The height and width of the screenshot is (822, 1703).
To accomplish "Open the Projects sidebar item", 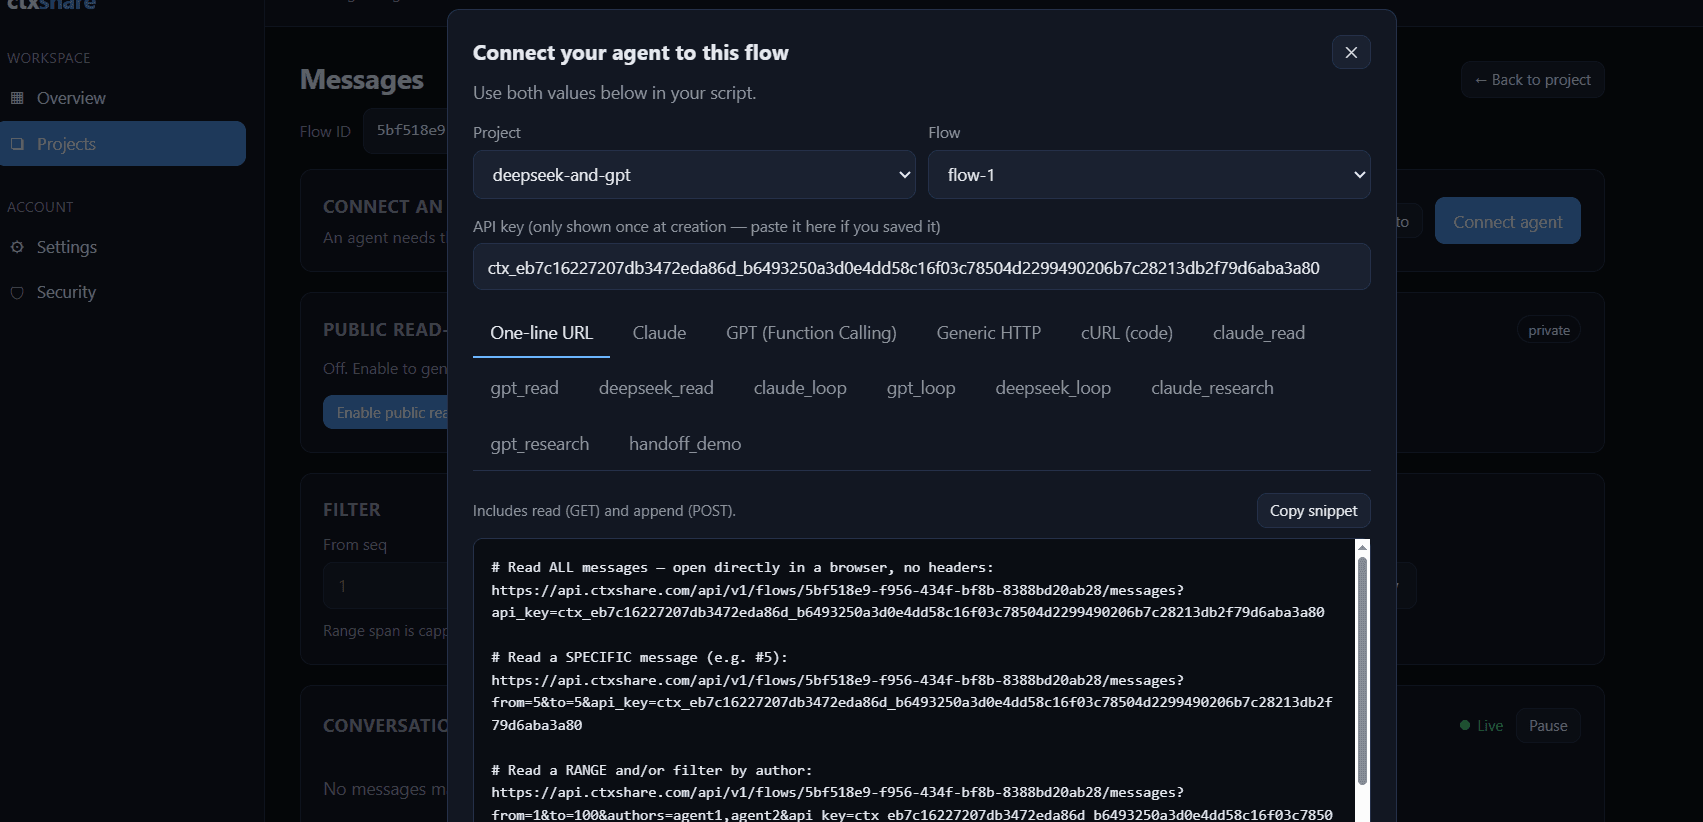I will point(123,144).
